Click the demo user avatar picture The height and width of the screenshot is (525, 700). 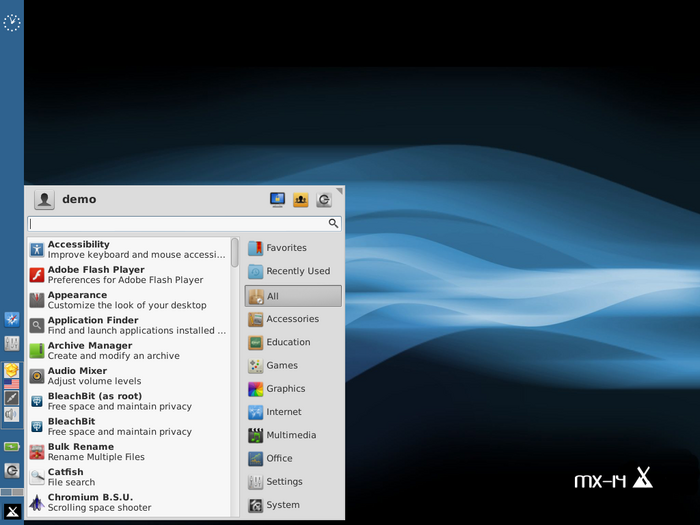(x=44, y=200)
